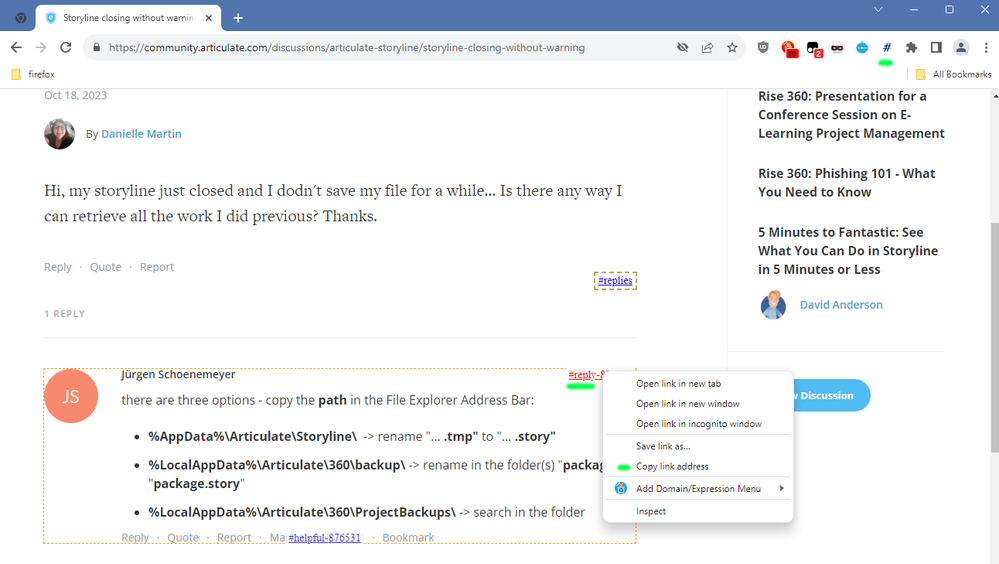This screenshot has width=999, height=564.
Task: Go forward to the next page
Action: point(41,47)
